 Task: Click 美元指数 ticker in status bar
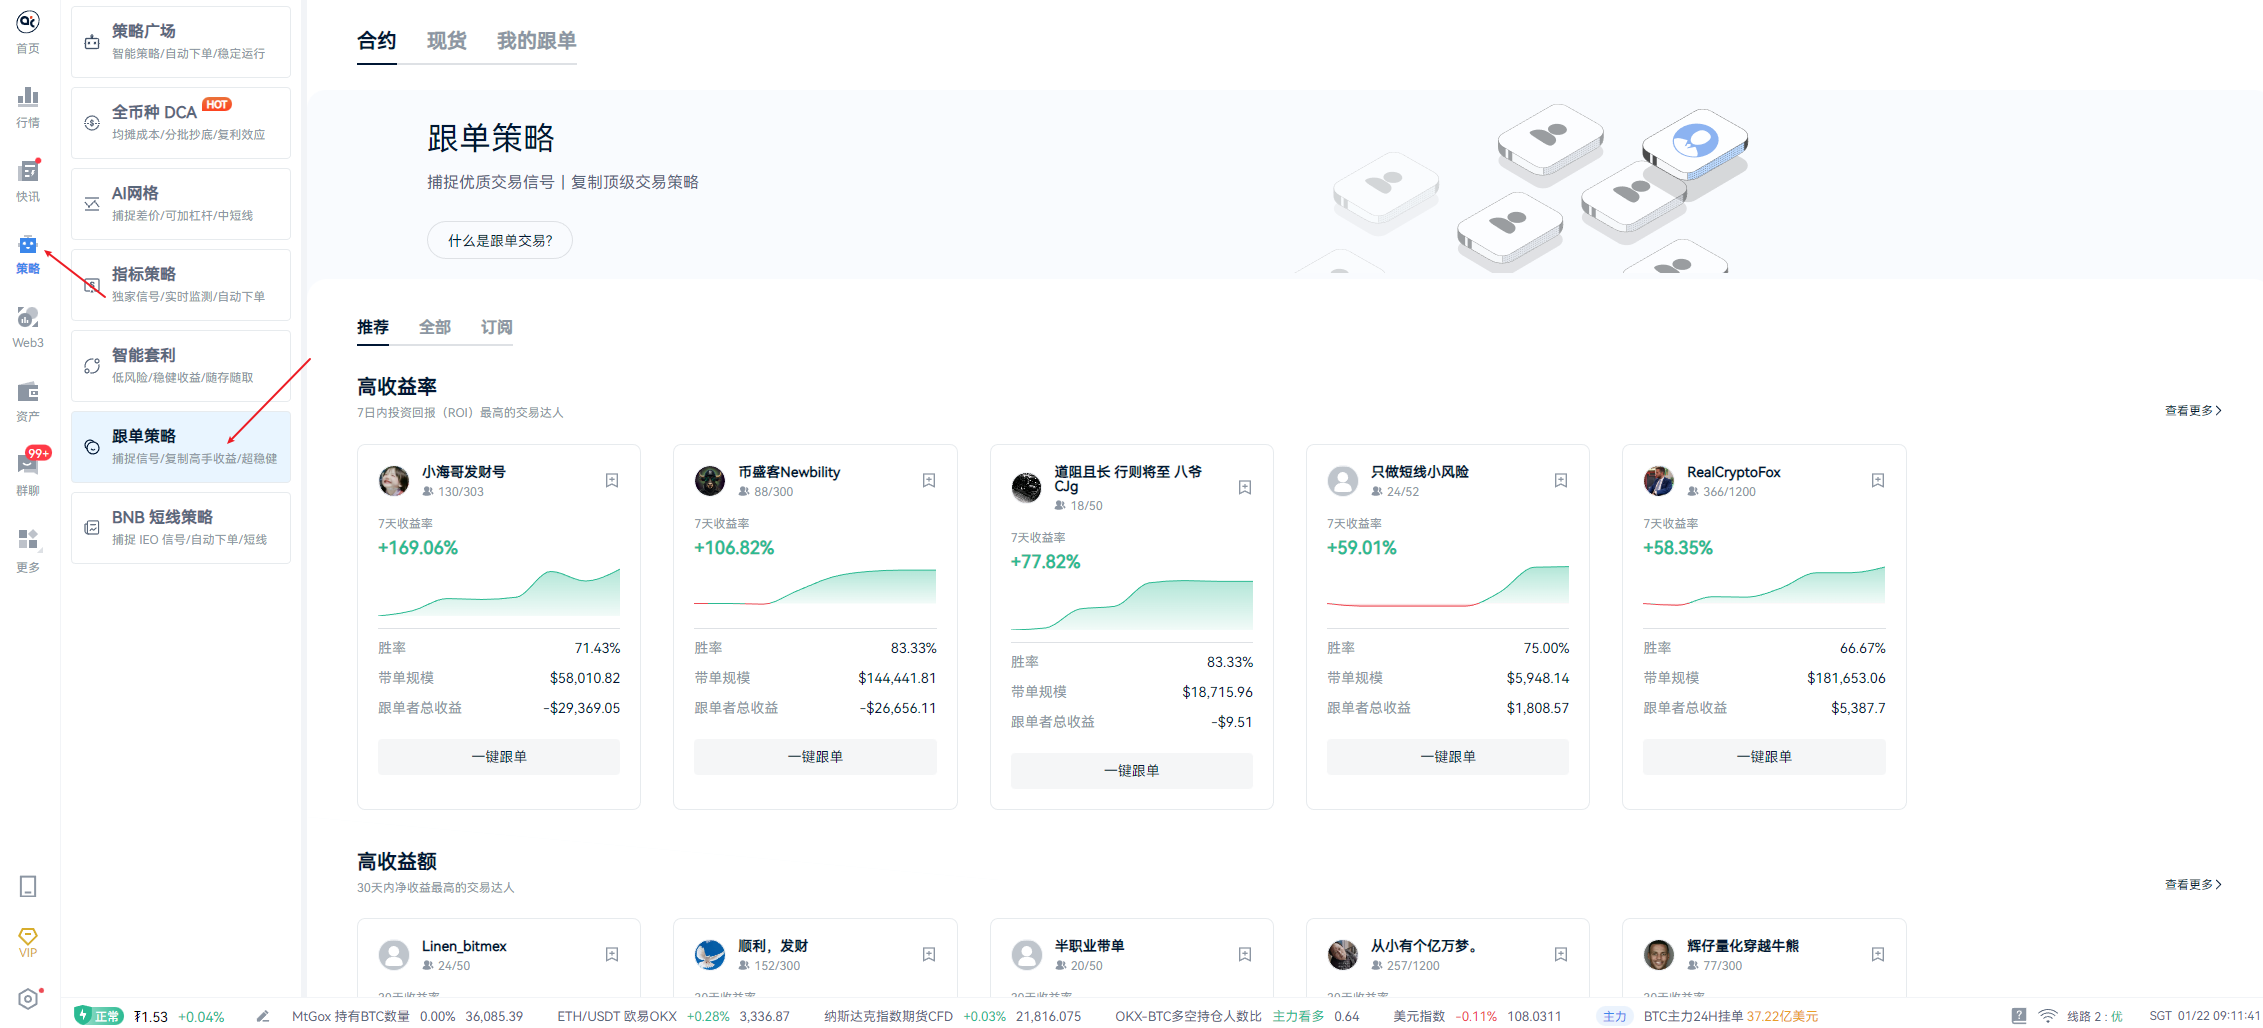1477,1016
